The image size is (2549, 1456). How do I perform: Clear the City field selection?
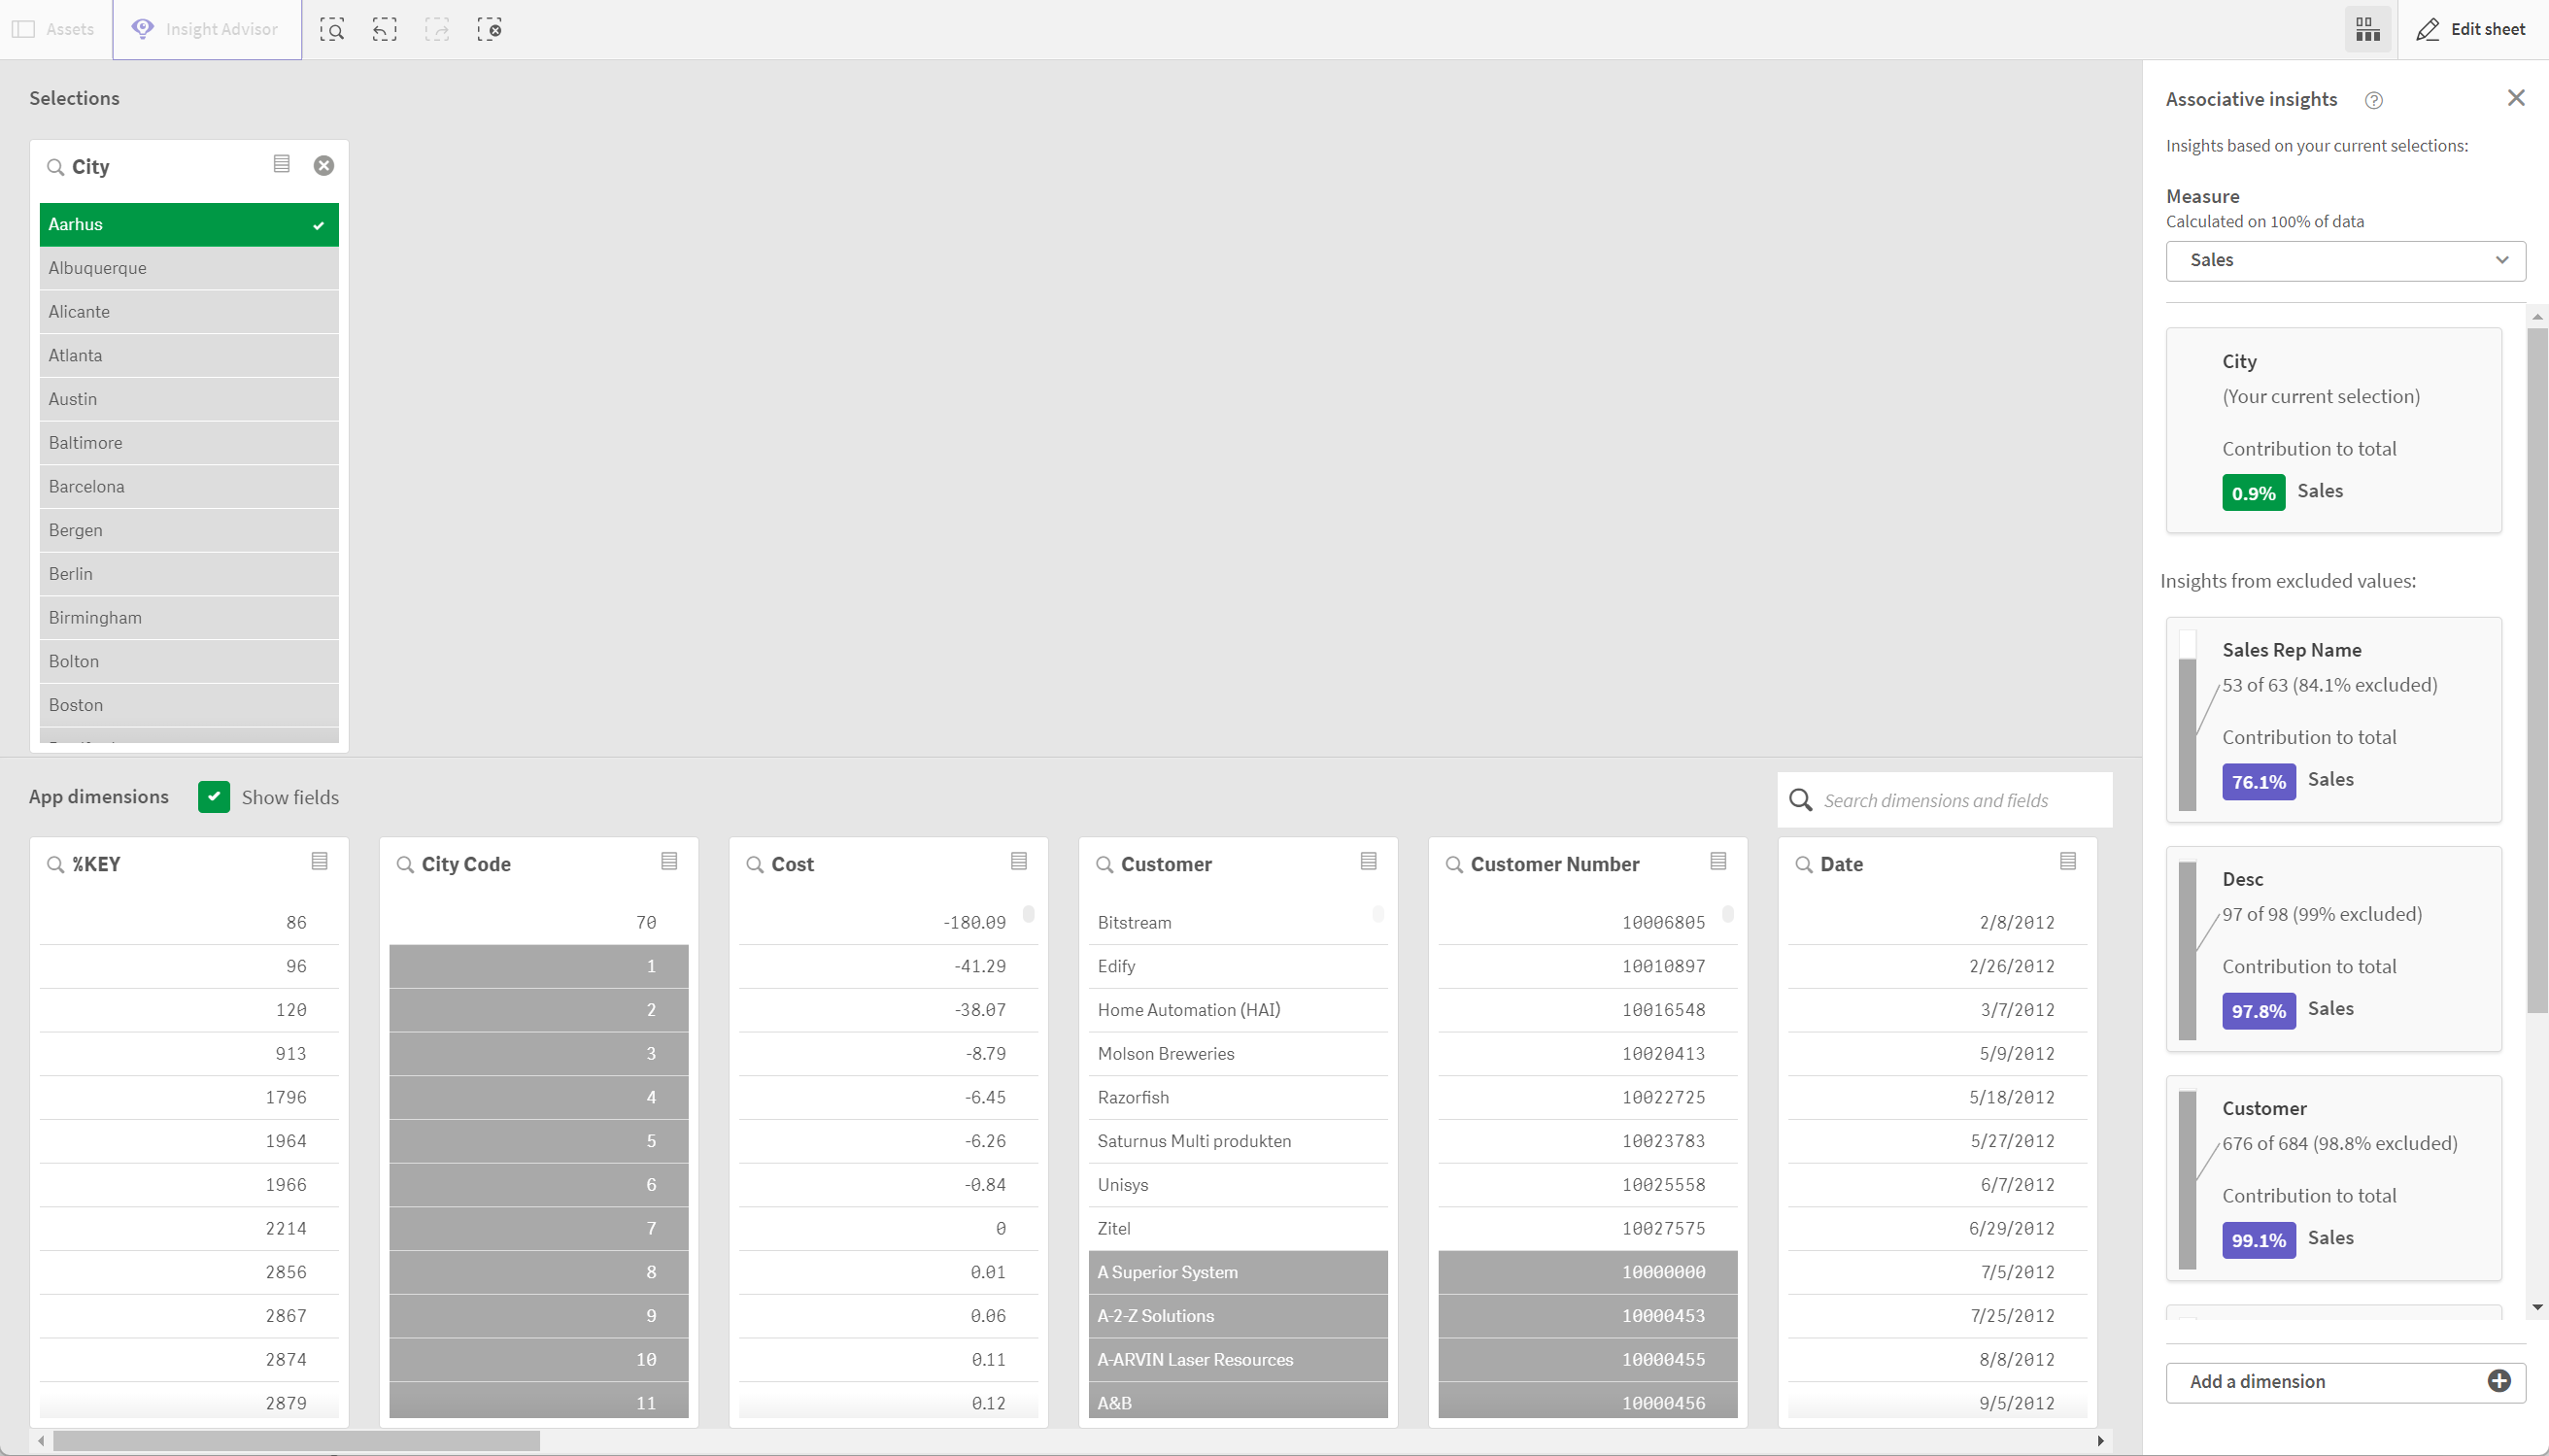coord(323,166)
